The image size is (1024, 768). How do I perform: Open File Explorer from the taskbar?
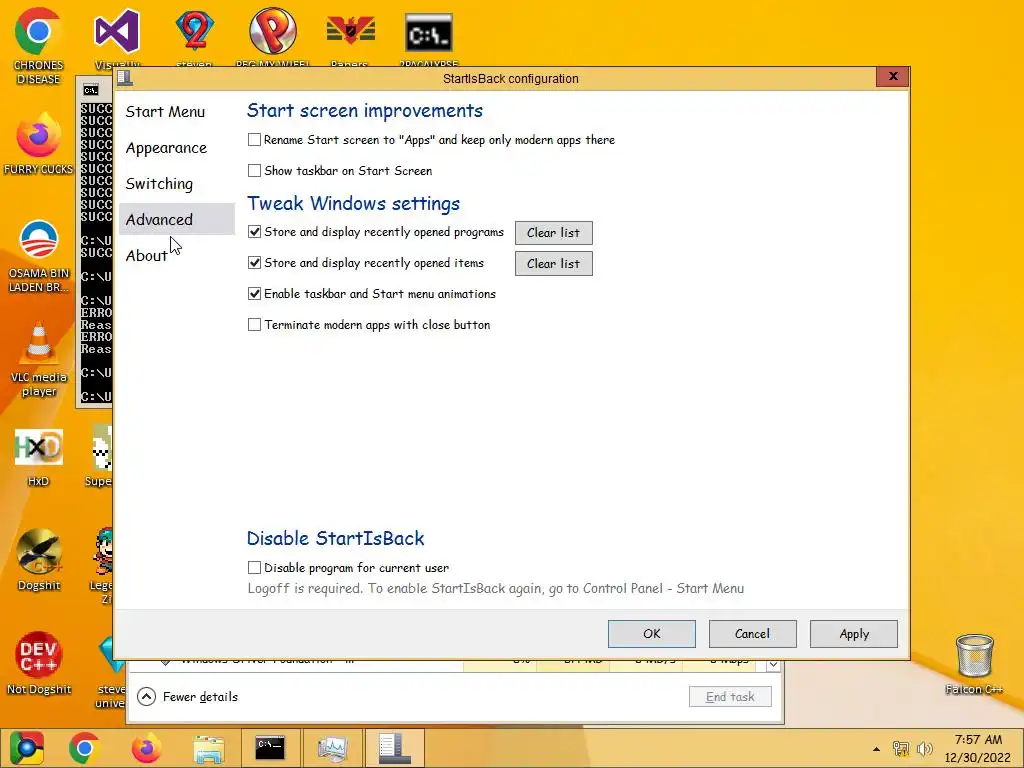(x=208, y=748)
